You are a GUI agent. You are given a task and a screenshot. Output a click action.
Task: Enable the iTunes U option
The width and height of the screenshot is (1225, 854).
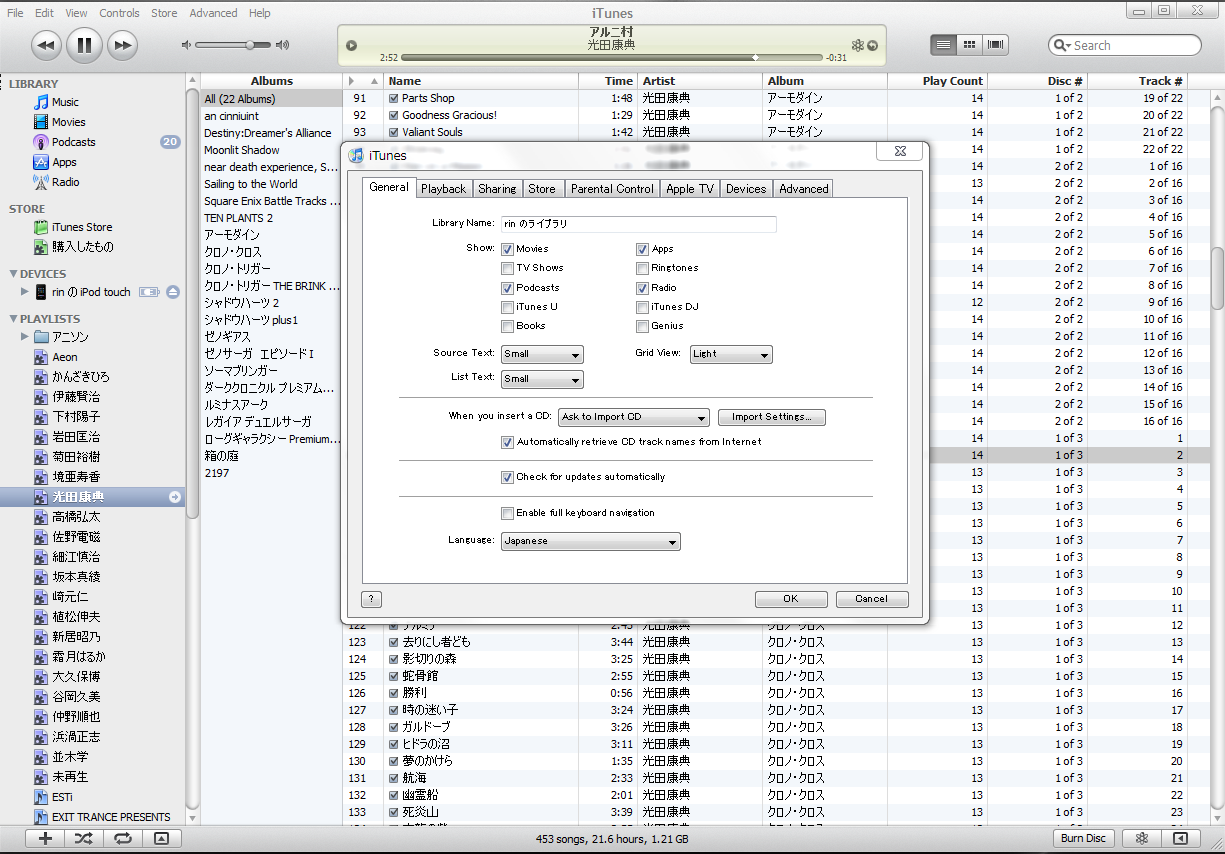click(508, 307)
